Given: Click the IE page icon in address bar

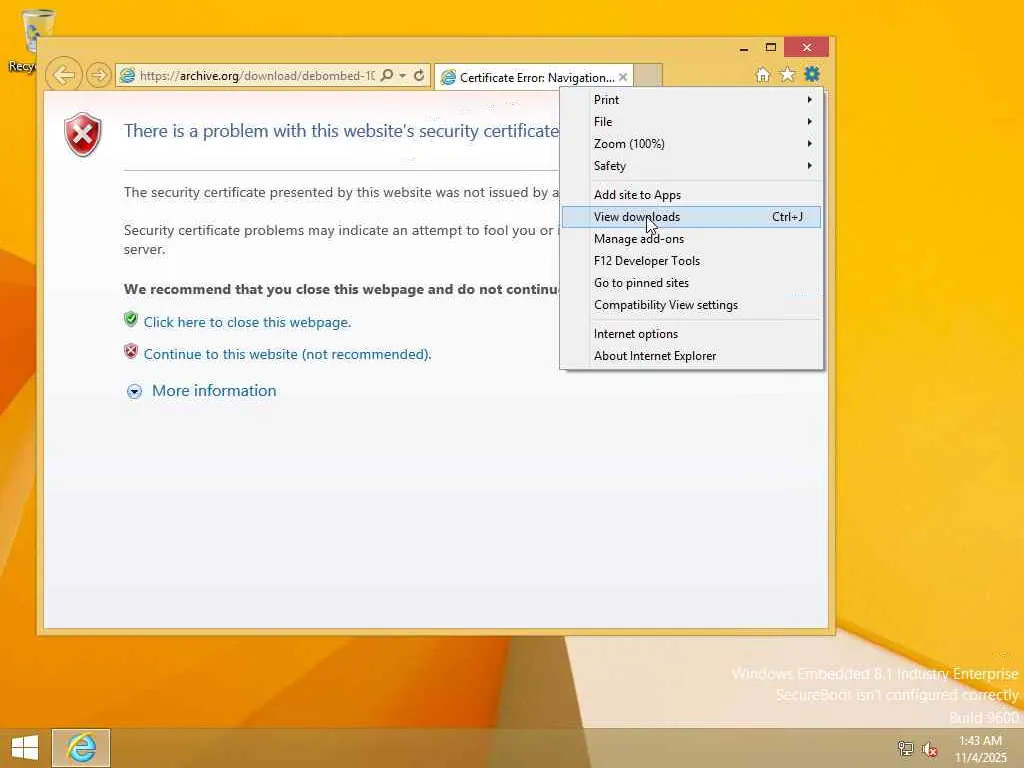Looking at the screenshot, I should click(127, 76).
